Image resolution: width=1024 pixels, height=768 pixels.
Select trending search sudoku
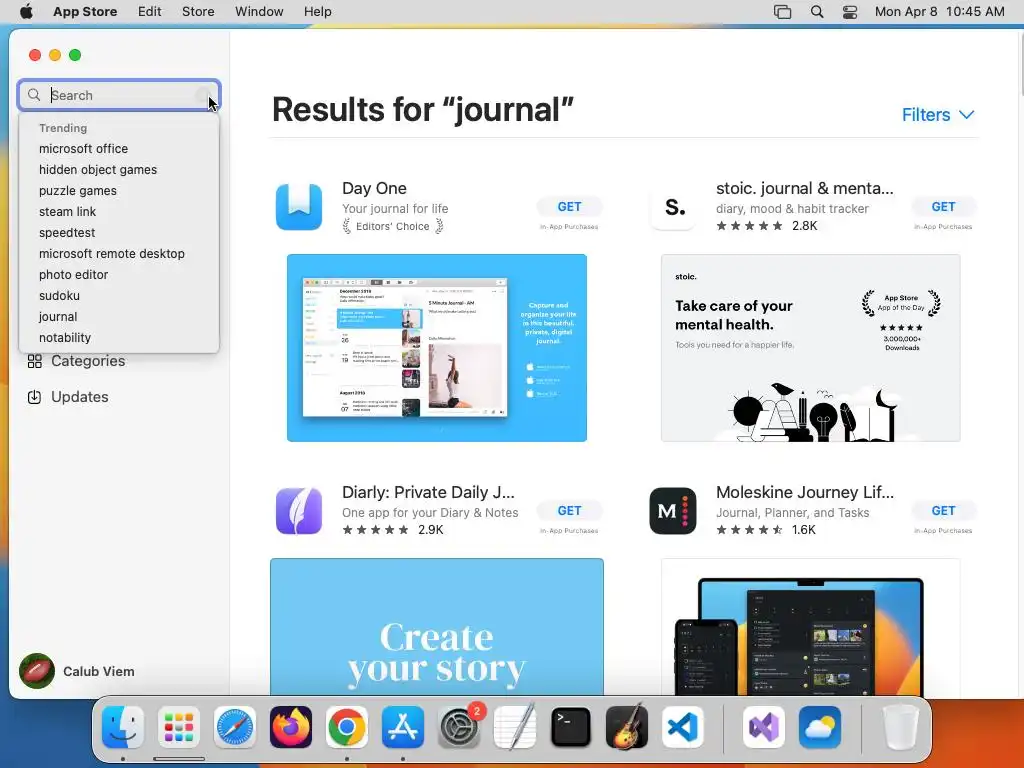click(59, 296)
